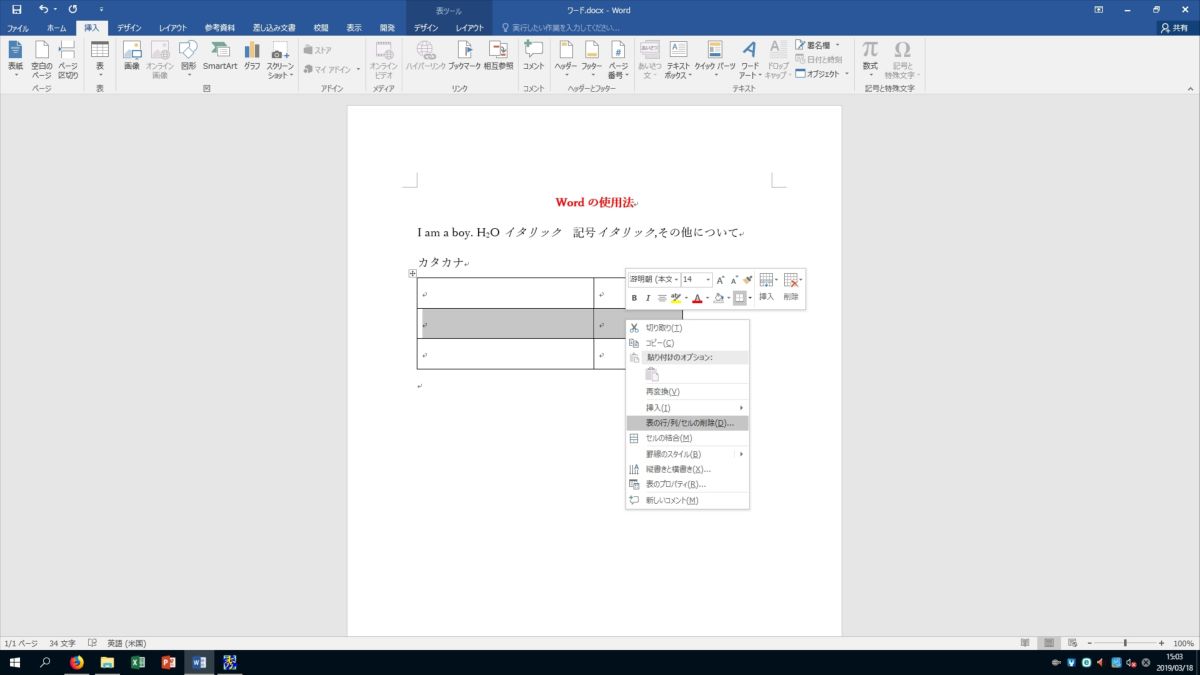
Task: Apply red font color from mini toolbar
Action: (697, 298)
